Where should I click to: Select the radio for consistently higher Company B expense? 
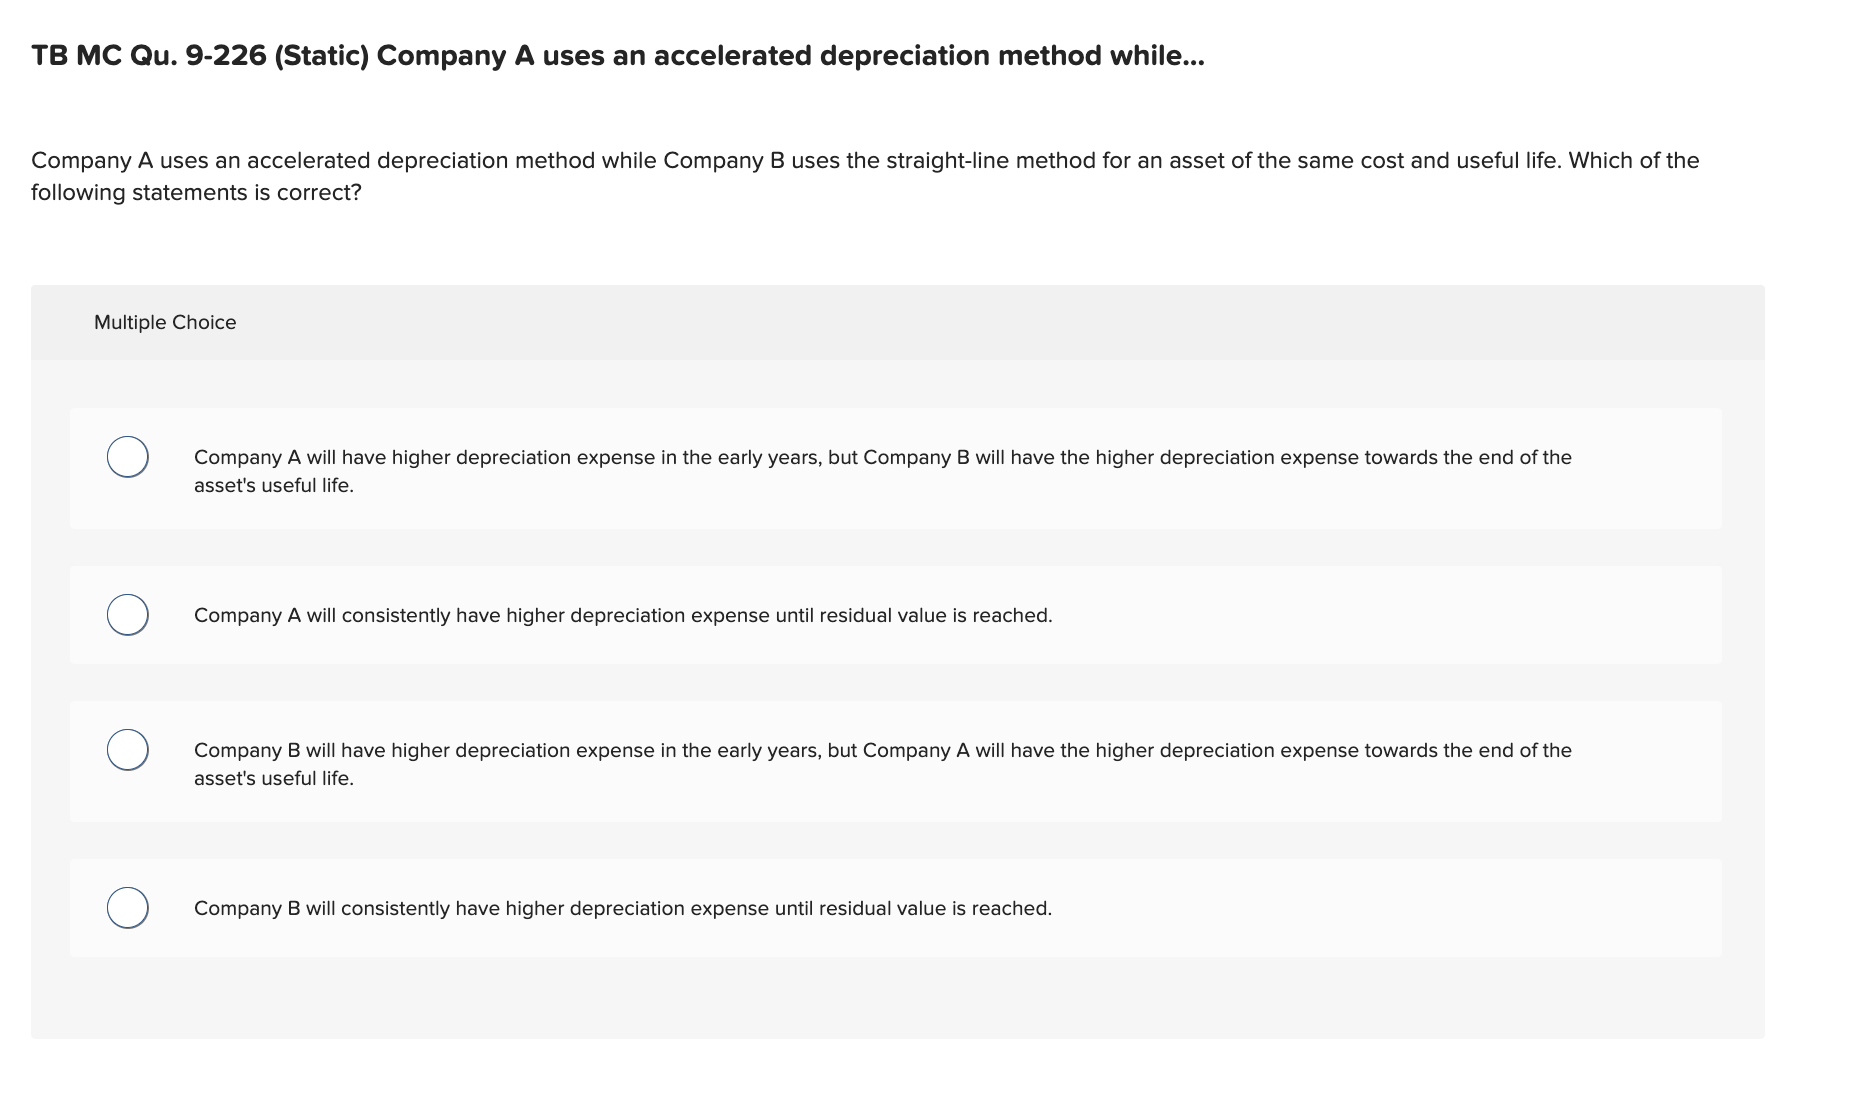point(126,908)
